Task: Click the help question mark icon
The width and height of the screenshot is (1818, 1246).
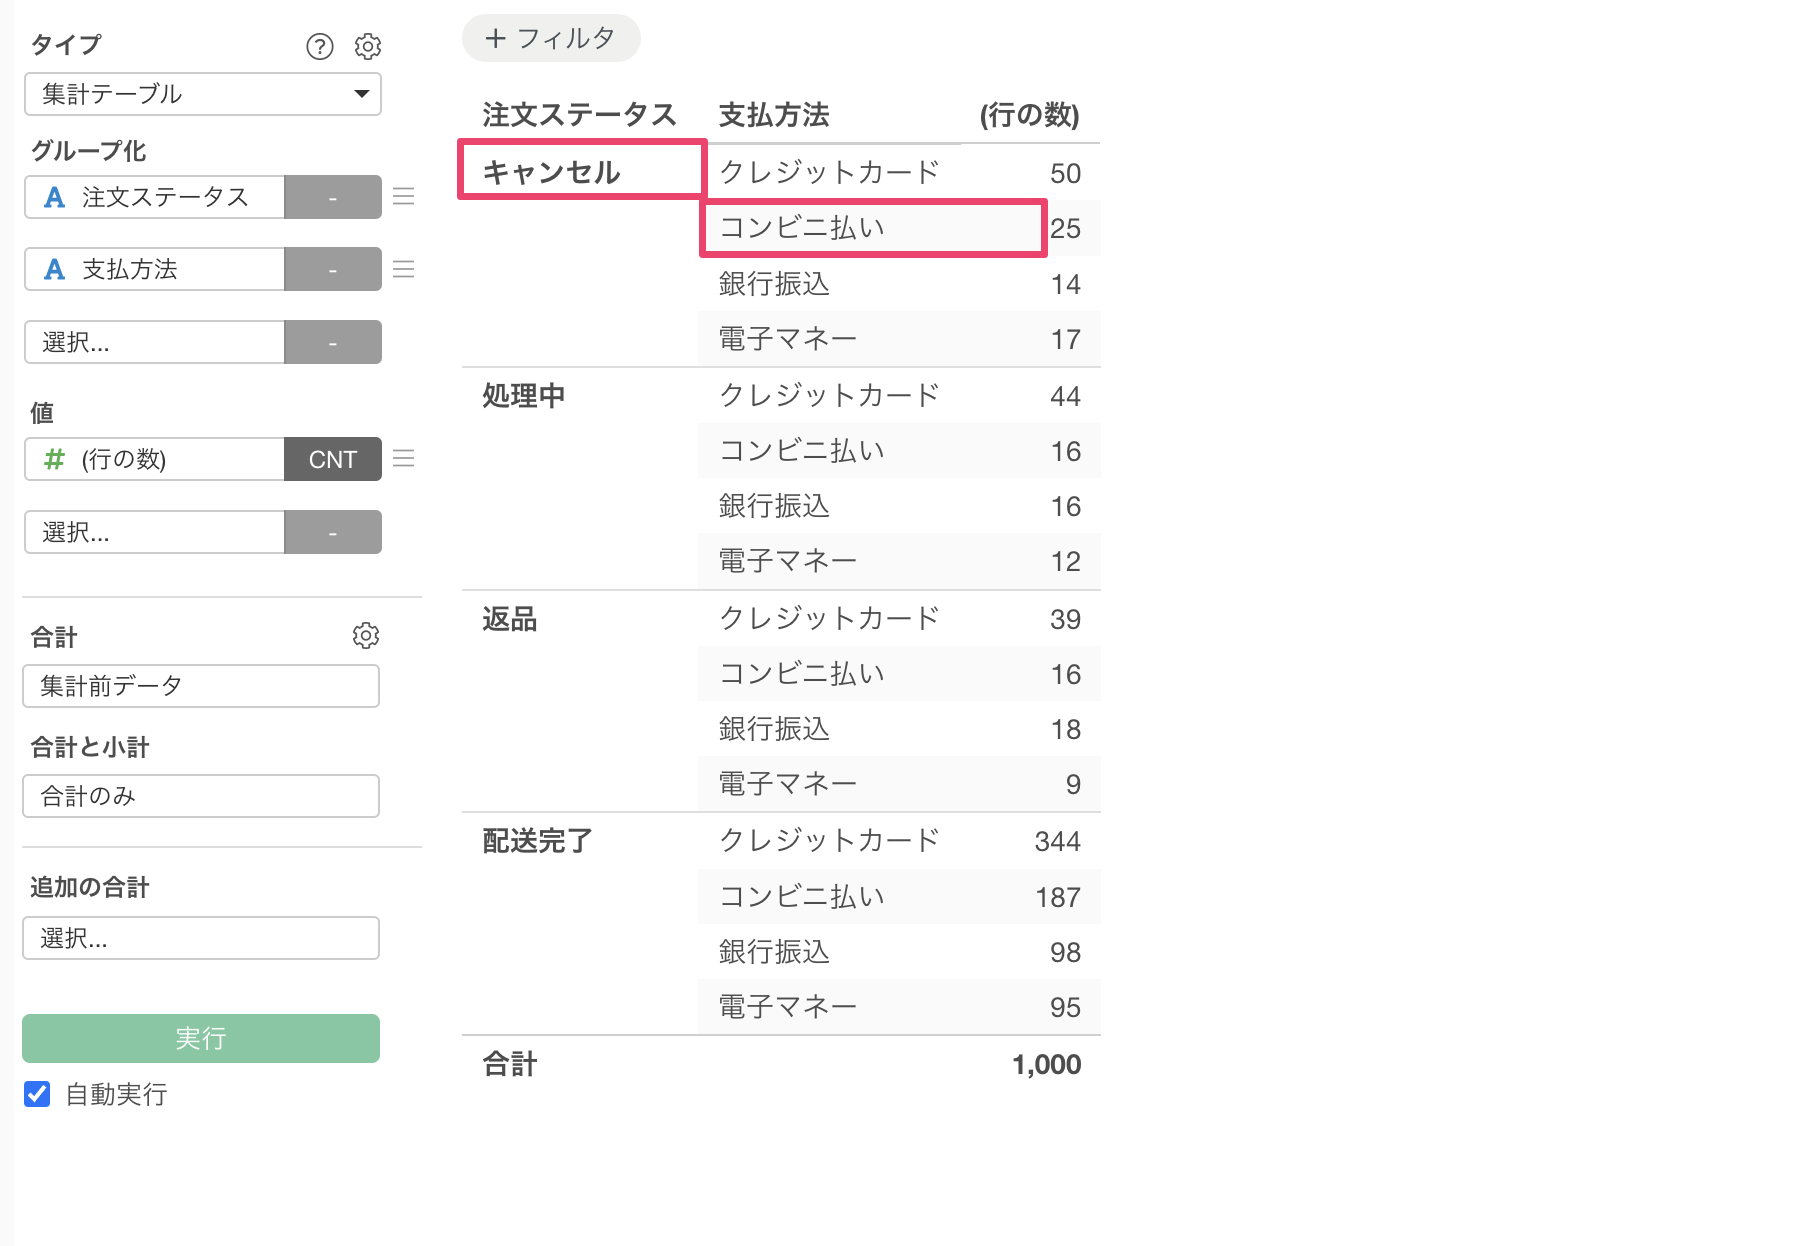Action: click(x=319, y=47)
